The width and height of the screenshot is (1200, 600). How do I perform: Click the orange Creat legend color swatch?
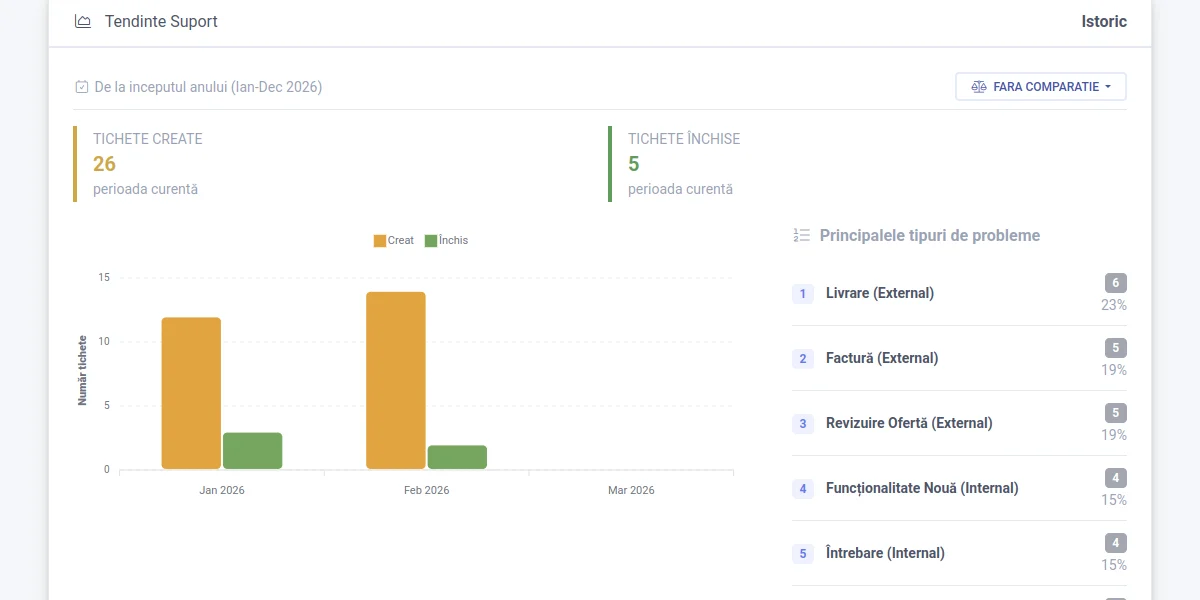(x=378, y=240)
